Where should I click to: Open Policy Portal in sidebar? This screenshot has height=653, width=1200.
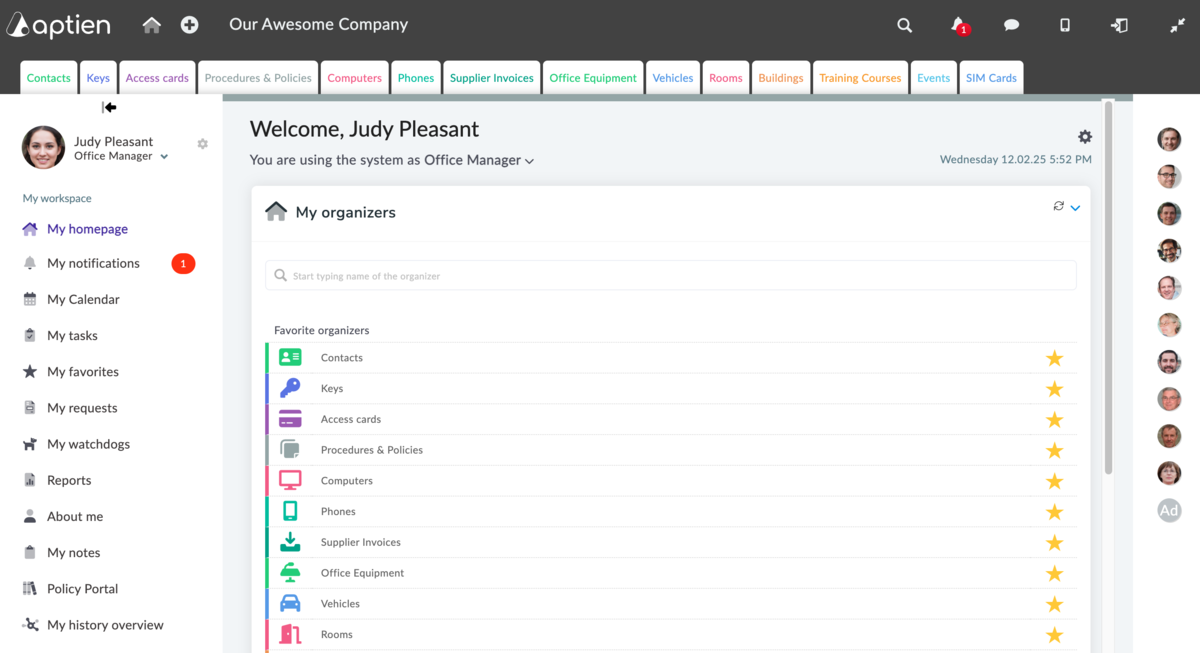coord(82,588)
